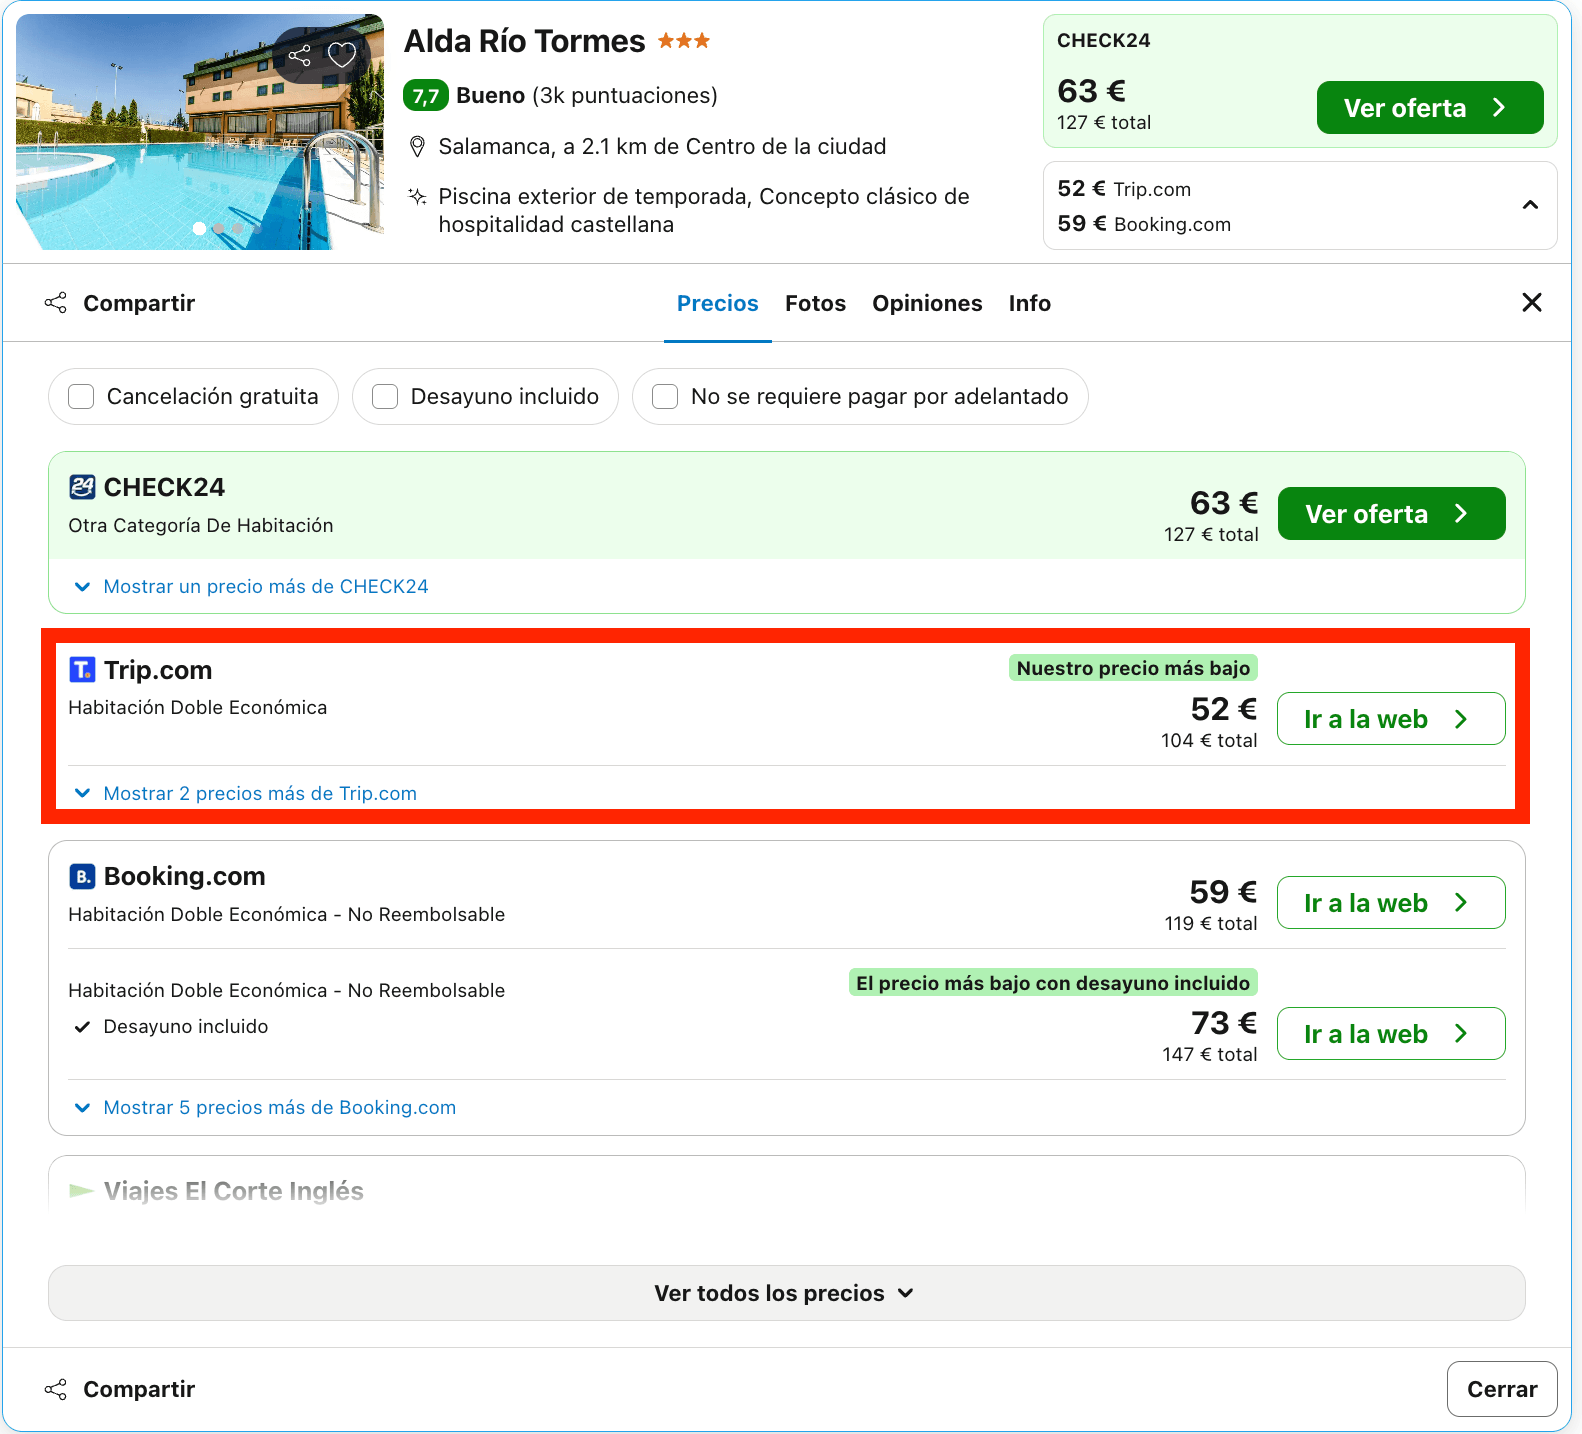
Task: Enable the Cancelación gratuita checkbox
Action: point(81,397)
